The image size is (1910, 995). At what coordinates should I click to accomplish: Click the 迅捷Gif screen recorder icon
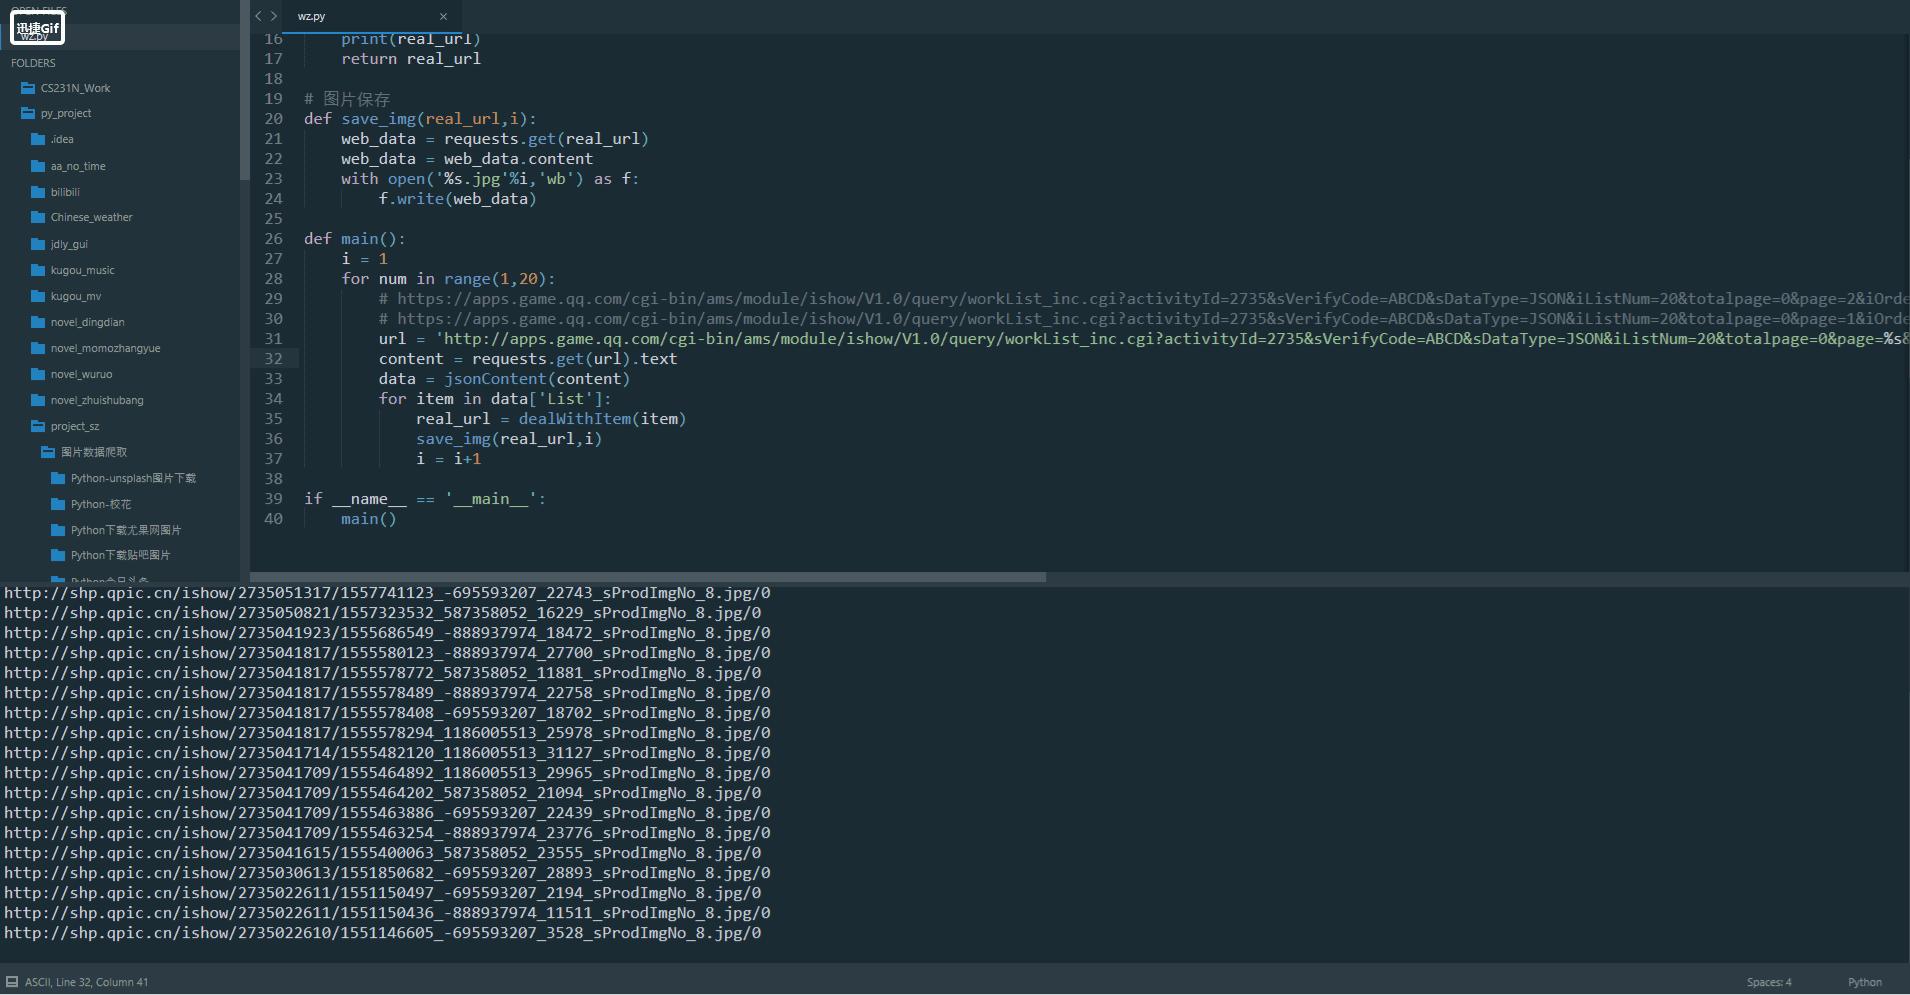coord(36,27)
